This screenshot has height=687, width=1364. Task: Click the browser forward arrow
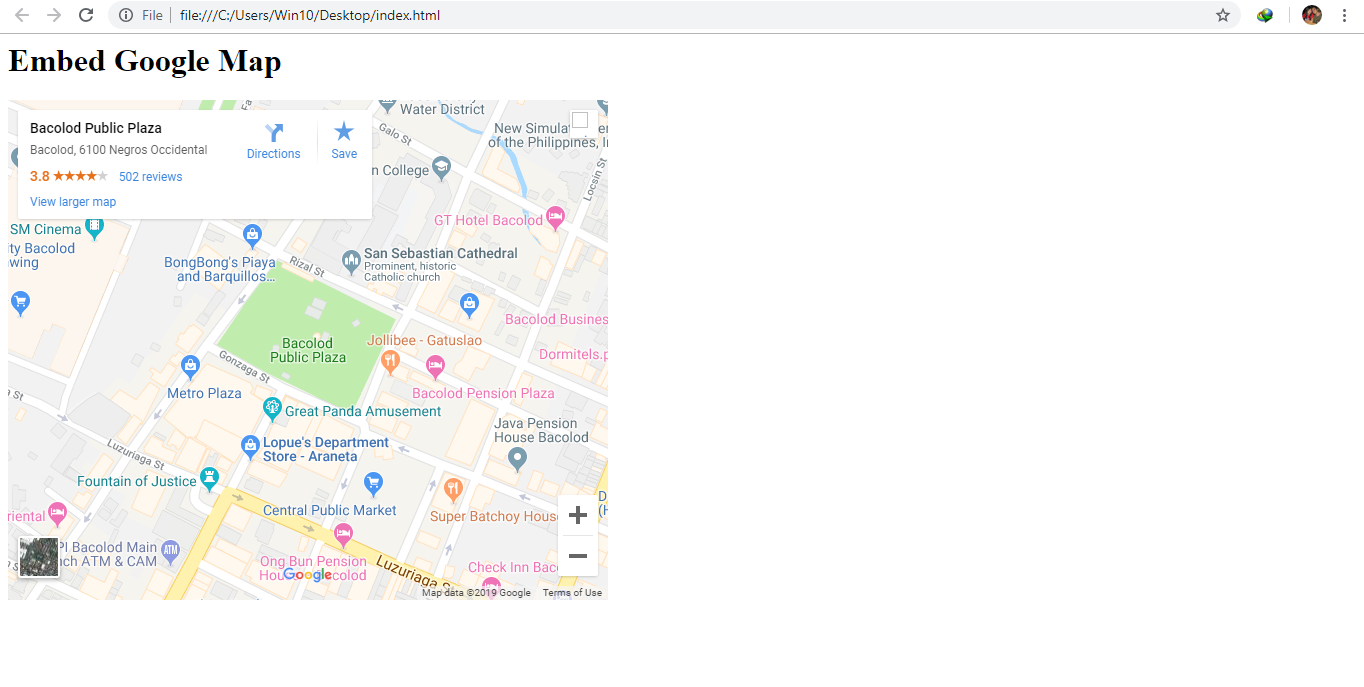tap(54, 15)
